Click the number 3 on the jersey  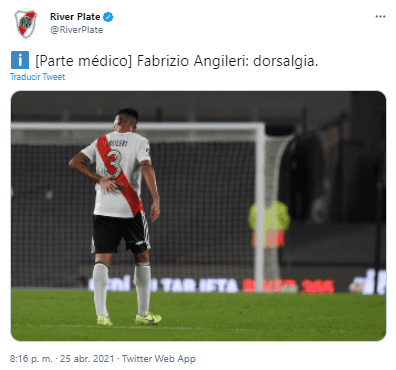pos(114,164)
